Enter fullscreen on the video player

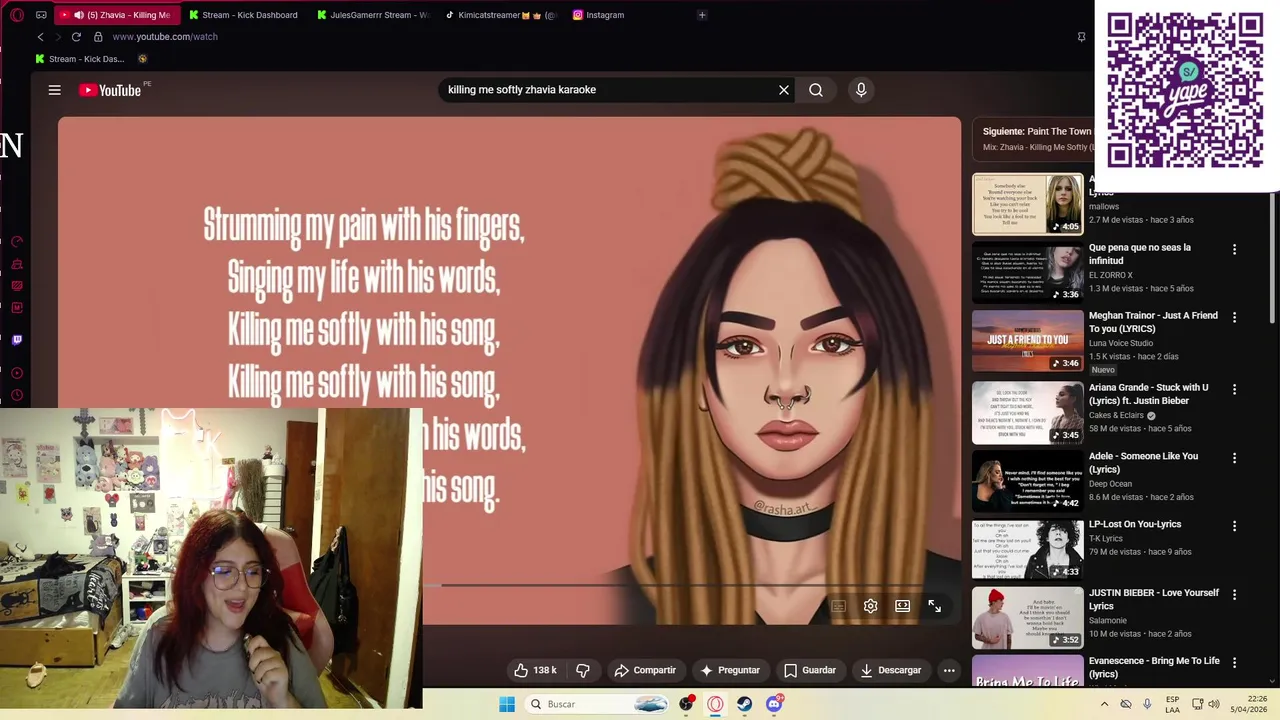click(x=934, y=606)
